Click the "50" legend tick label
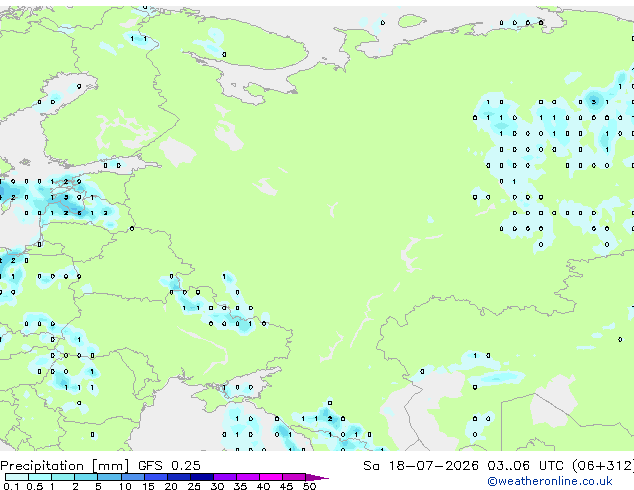This screenshot has width=634, height=490. pyautogui.click(x=309, y=486)
